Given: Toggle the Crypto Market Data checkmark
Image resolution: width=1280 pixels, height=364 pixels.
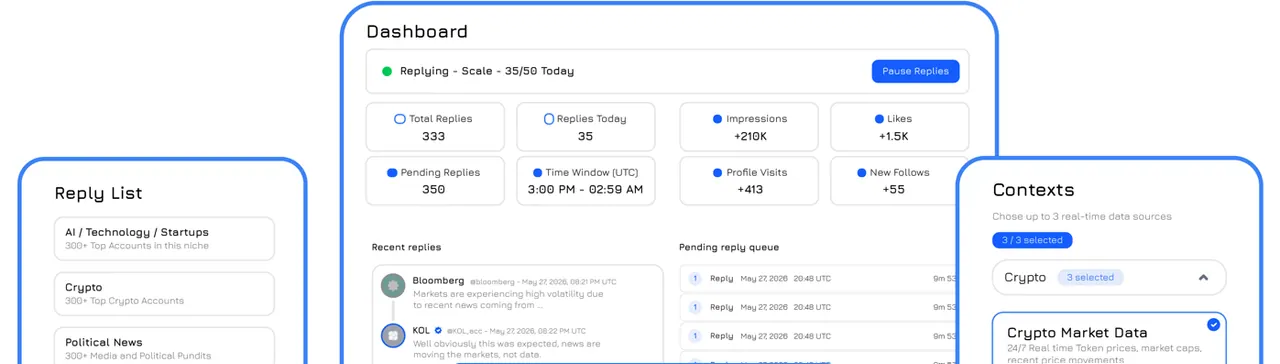Looking at the screenshot, I should point(1213,324).
